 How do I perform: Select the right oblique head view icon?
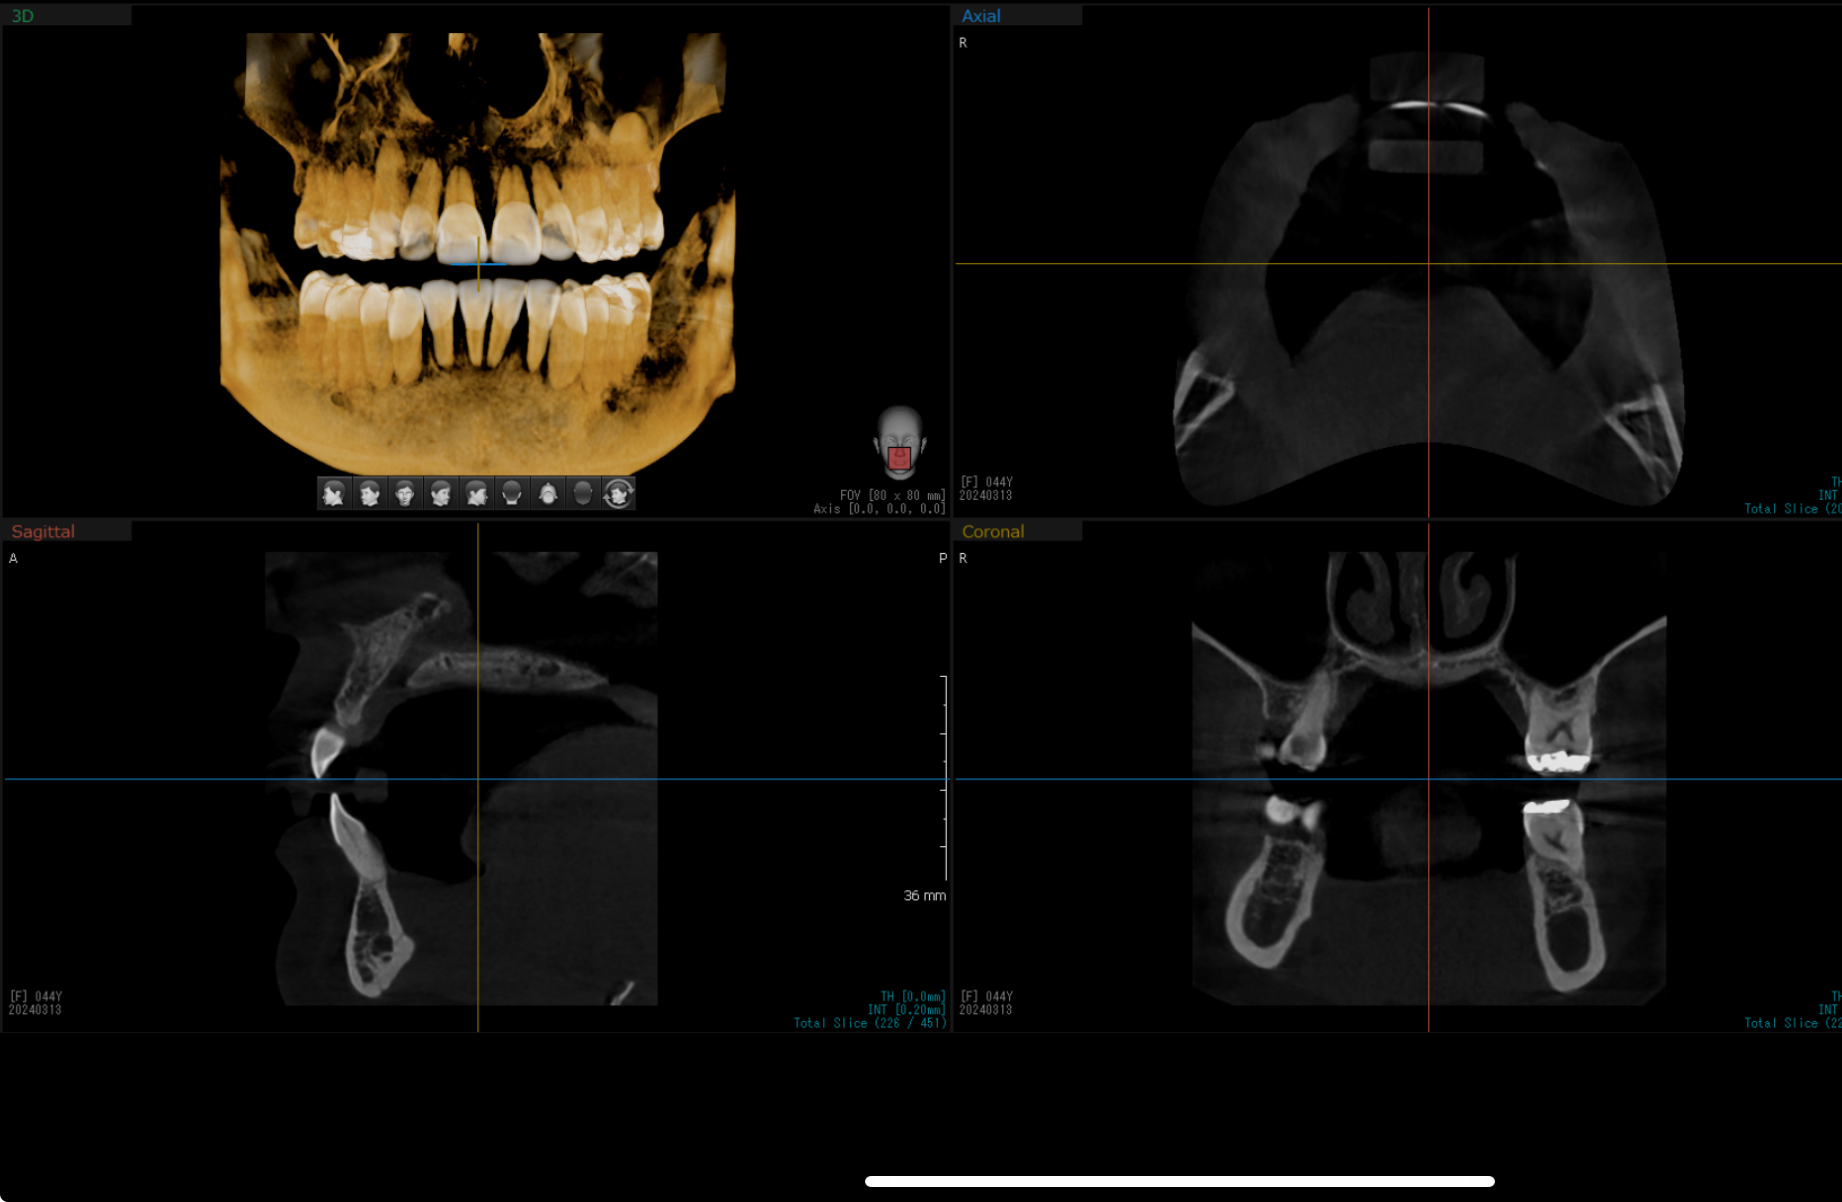441,493
